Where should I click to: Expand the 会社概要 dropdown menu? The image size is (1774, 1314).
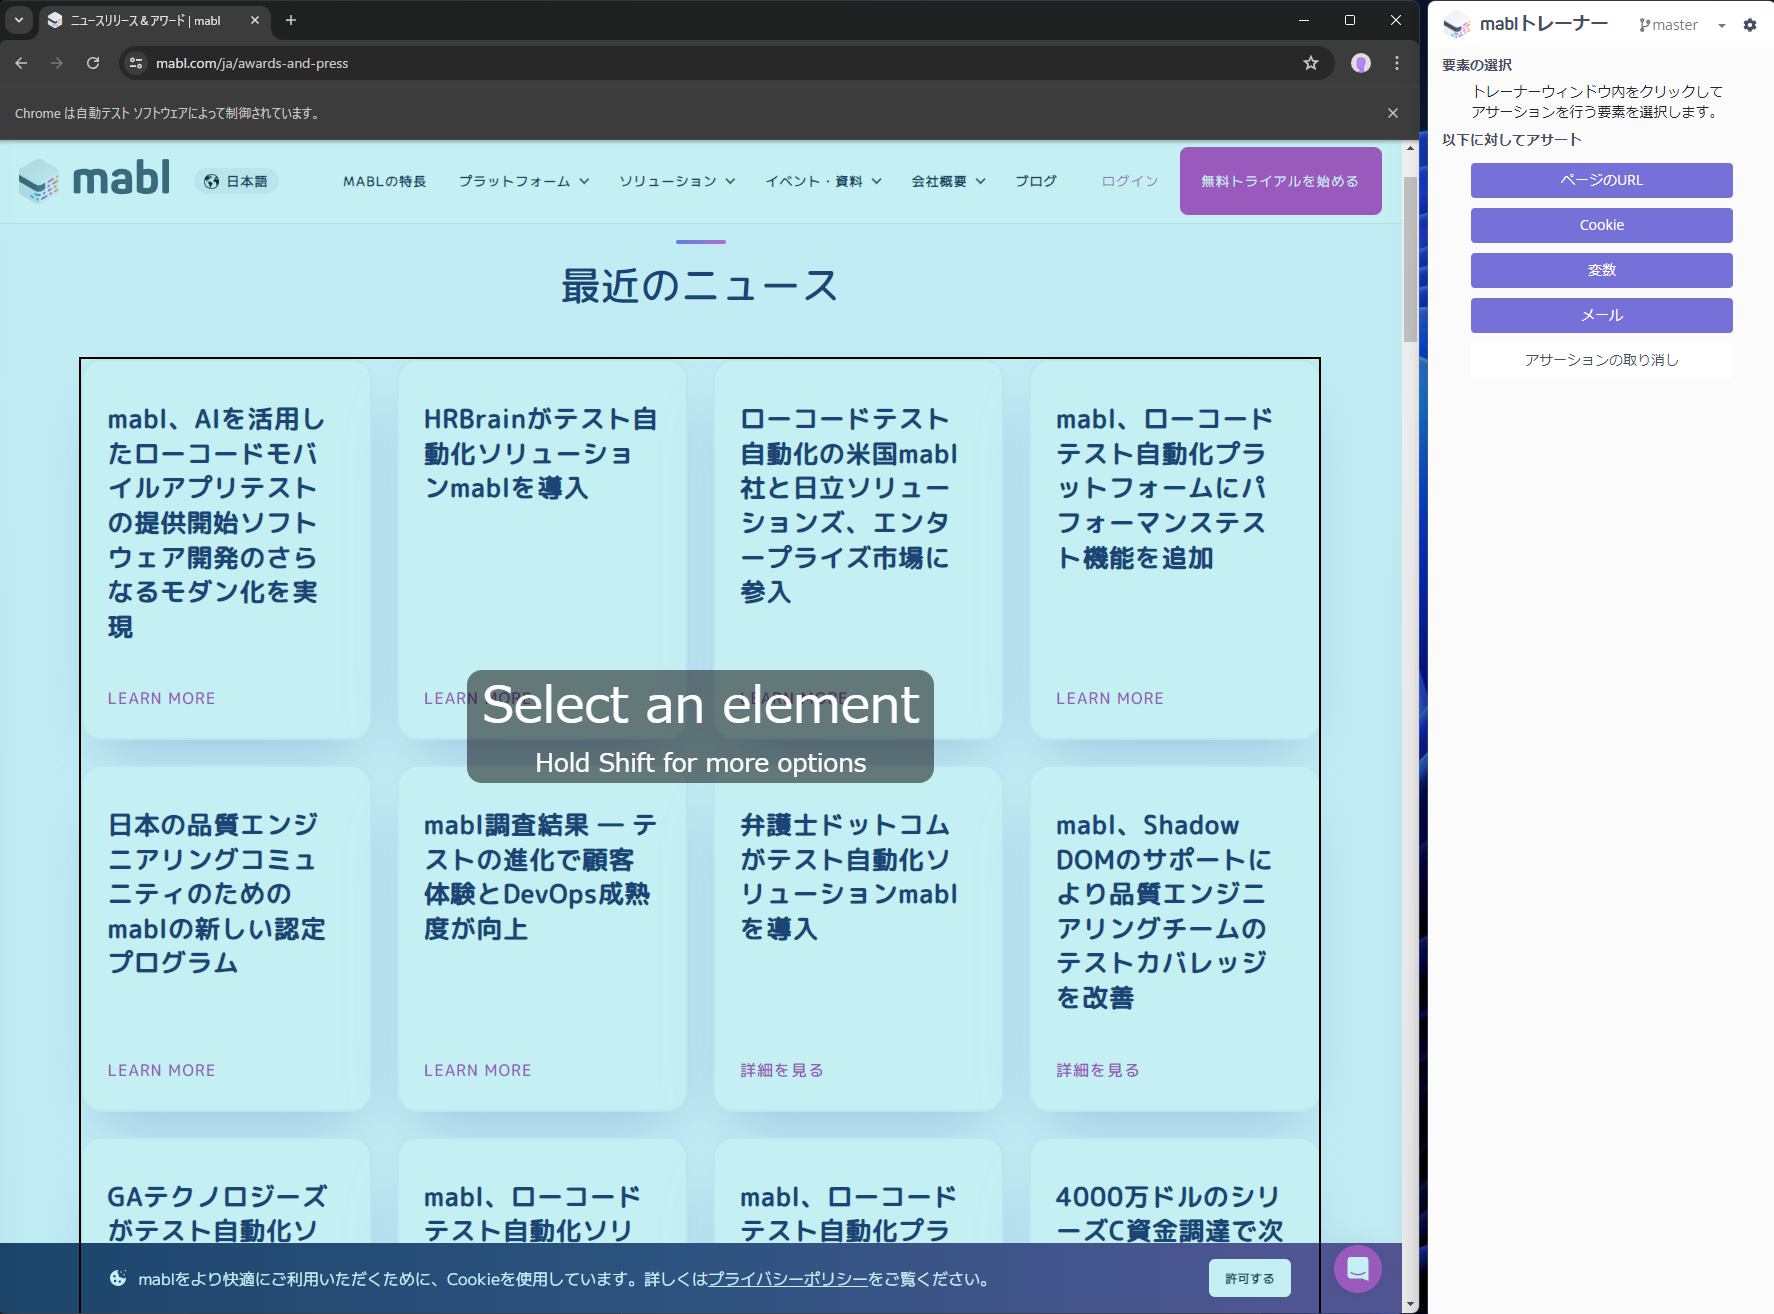(x=948, y=181)
